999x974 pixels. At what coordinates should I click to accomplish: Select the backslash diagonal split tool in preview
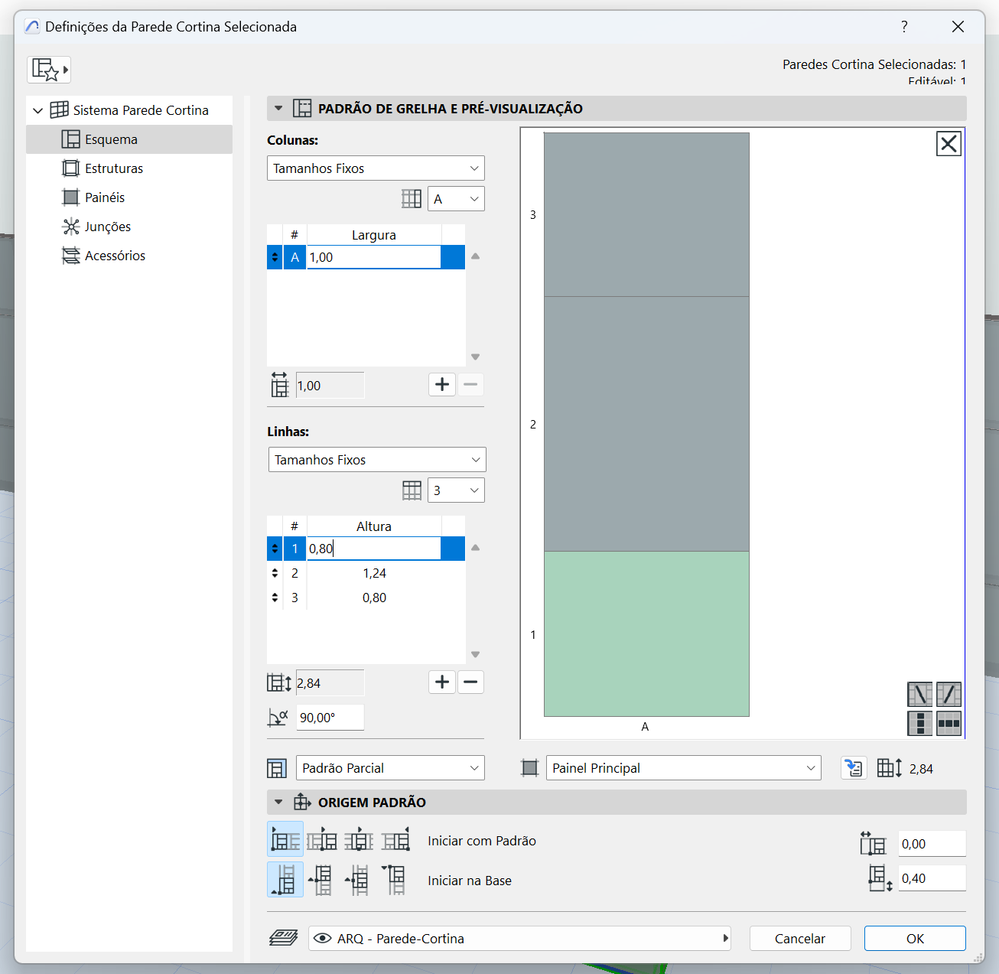tap(919, 694)
